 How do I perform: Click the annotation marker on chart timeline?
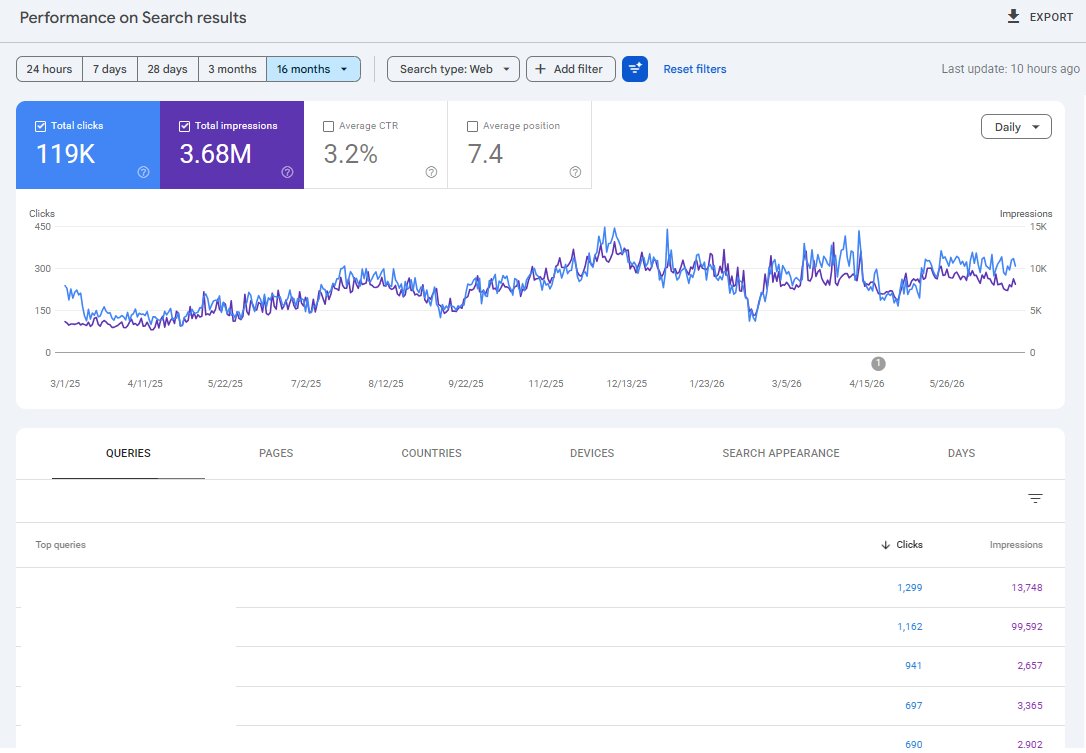click(878, 364)
